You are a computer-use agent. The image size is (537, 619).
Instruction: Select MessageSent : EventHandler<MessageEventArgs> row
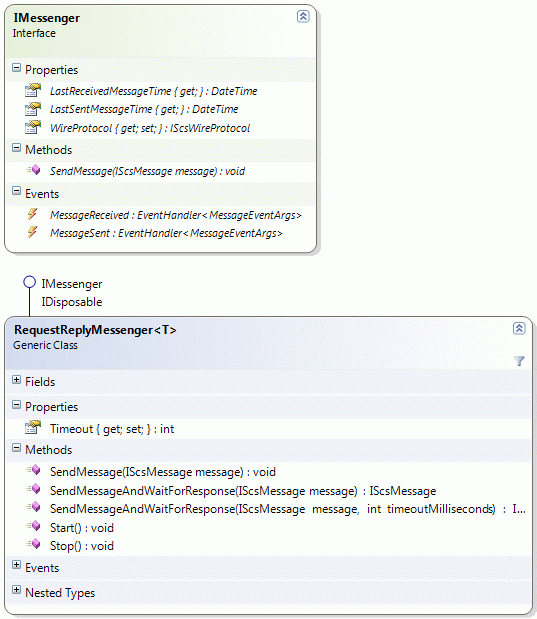166,233
